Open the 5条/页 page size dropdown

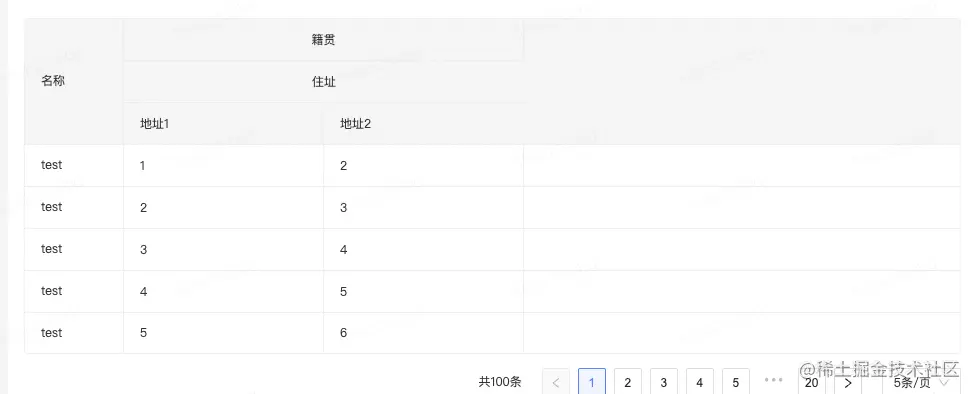pyautogui.click(x=921, y=382)
